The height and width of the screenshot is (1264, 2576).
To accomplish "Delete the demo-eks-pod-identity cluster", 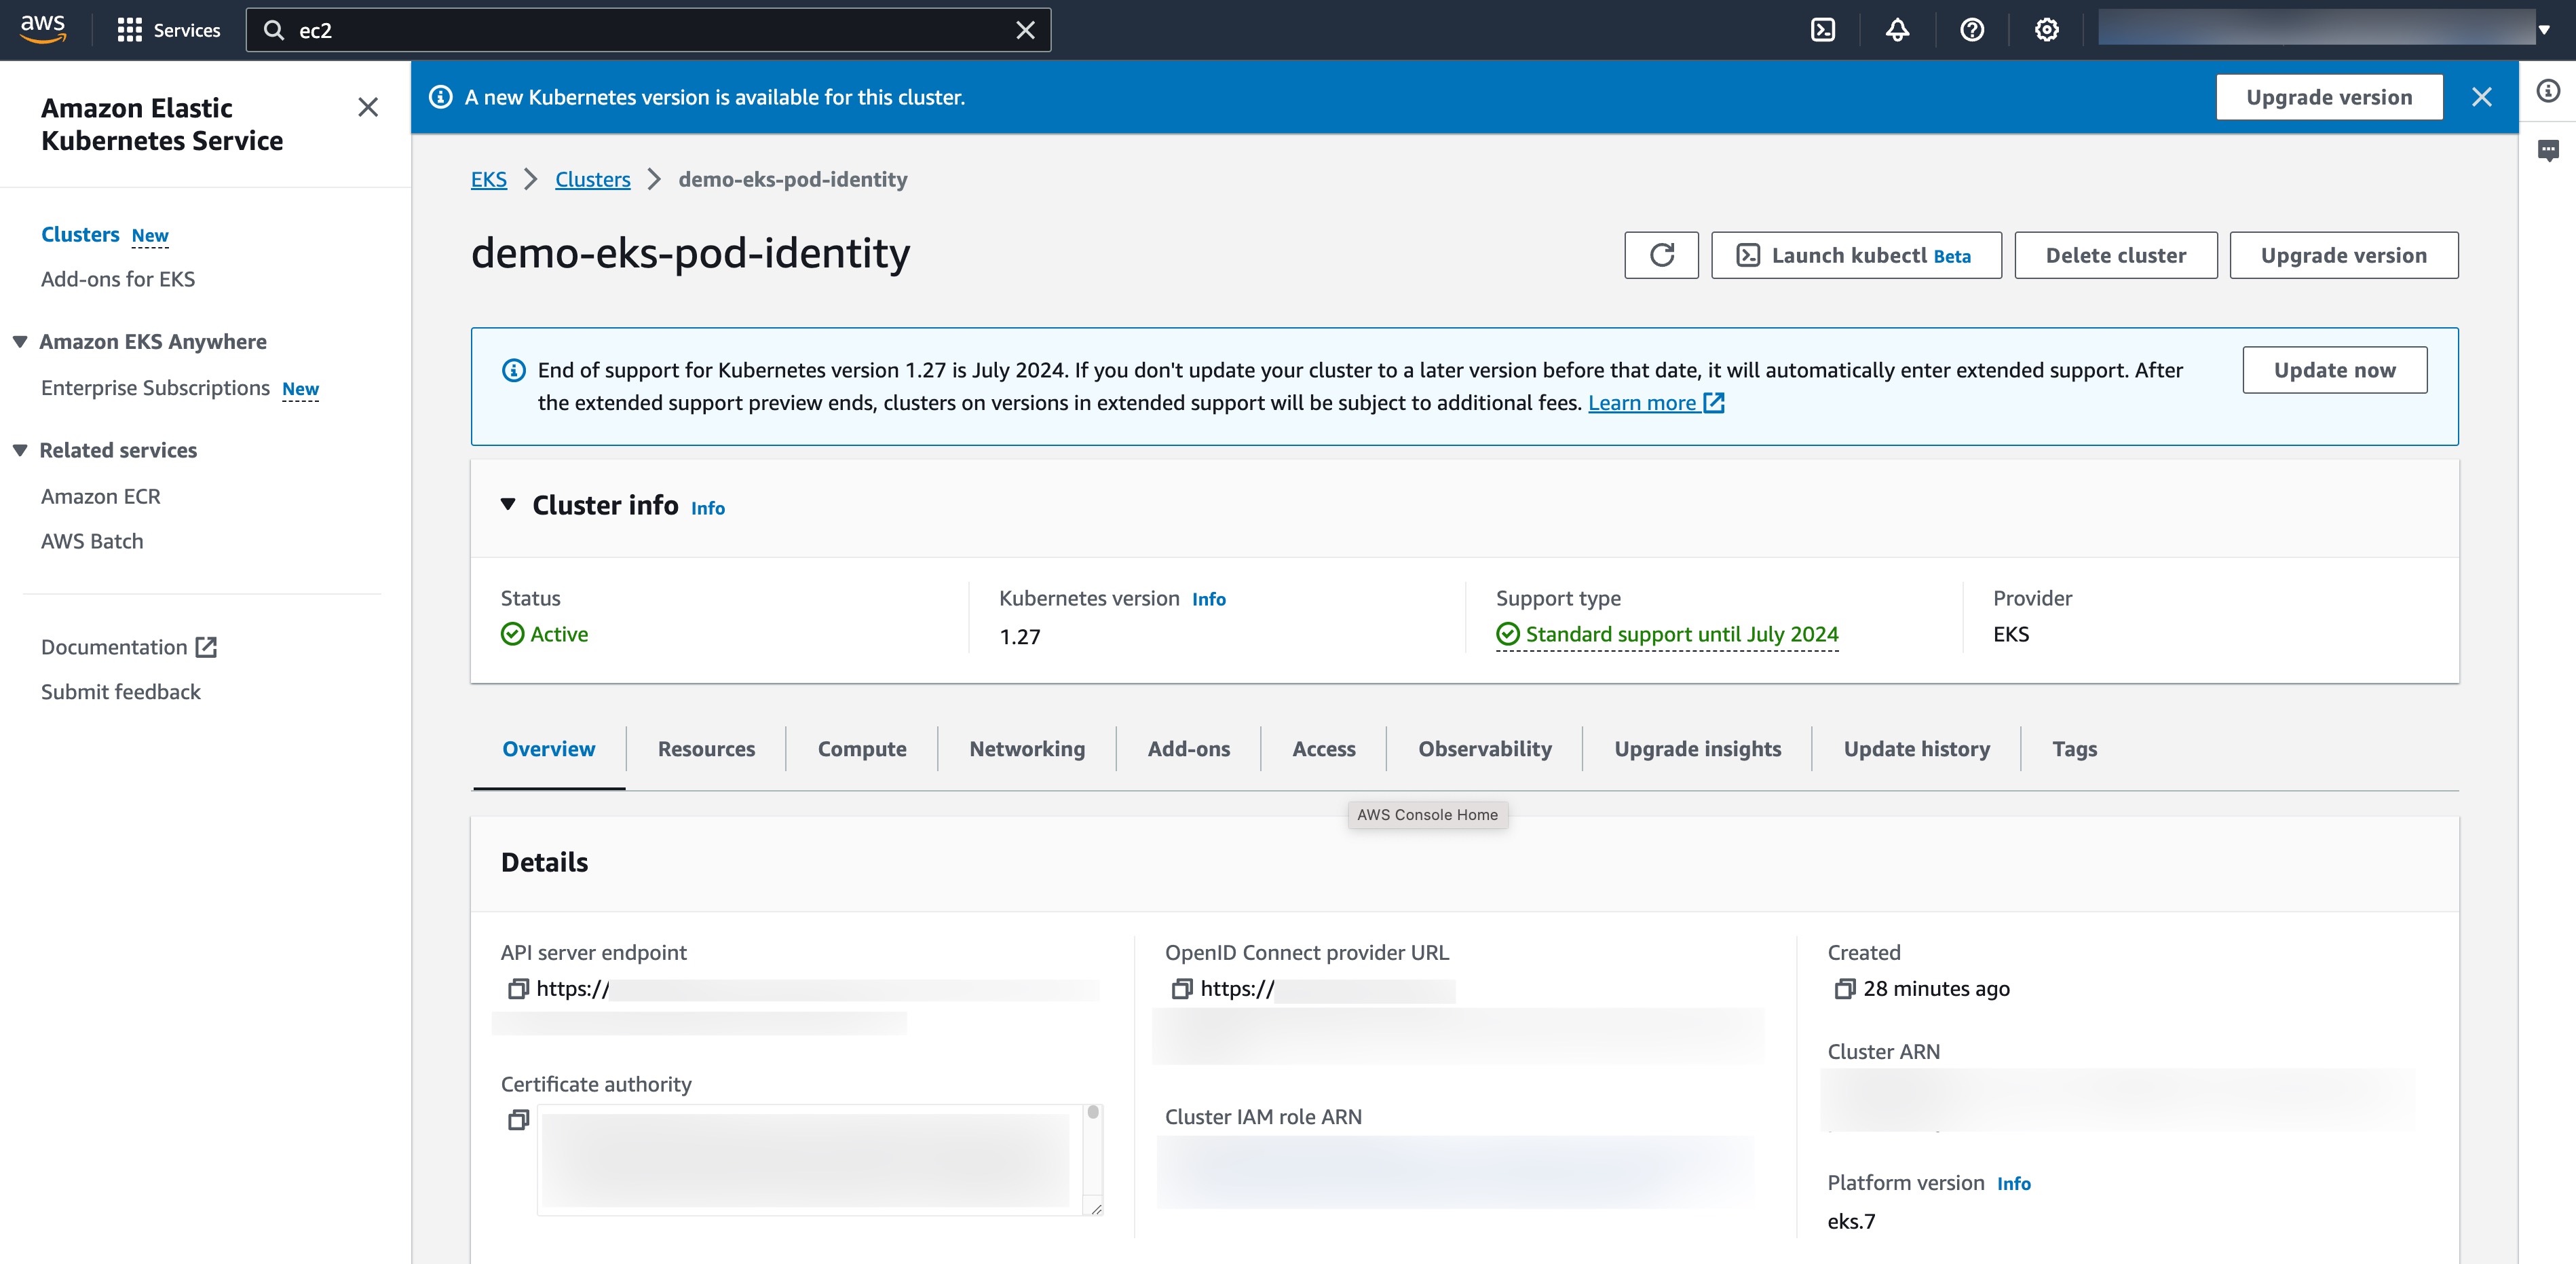I will pyautogui.click(x=2115, y=255).
